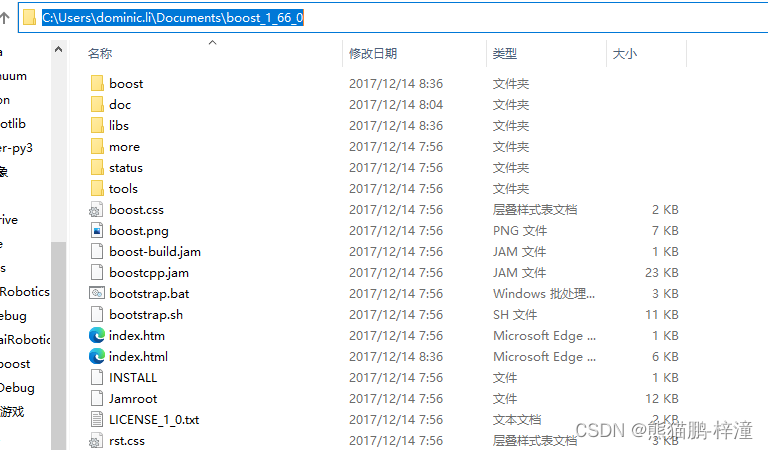Image resolution: width=768 pixels, height=450 pixels.
Task: Click the 23 KB size of boostcpp.jam
Action: (662, 273)
